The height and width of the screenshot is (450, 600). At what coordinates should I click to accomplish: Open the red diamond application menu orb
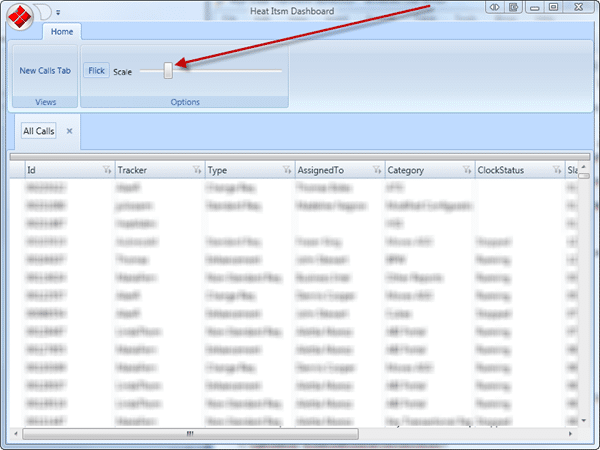(20, 16)
